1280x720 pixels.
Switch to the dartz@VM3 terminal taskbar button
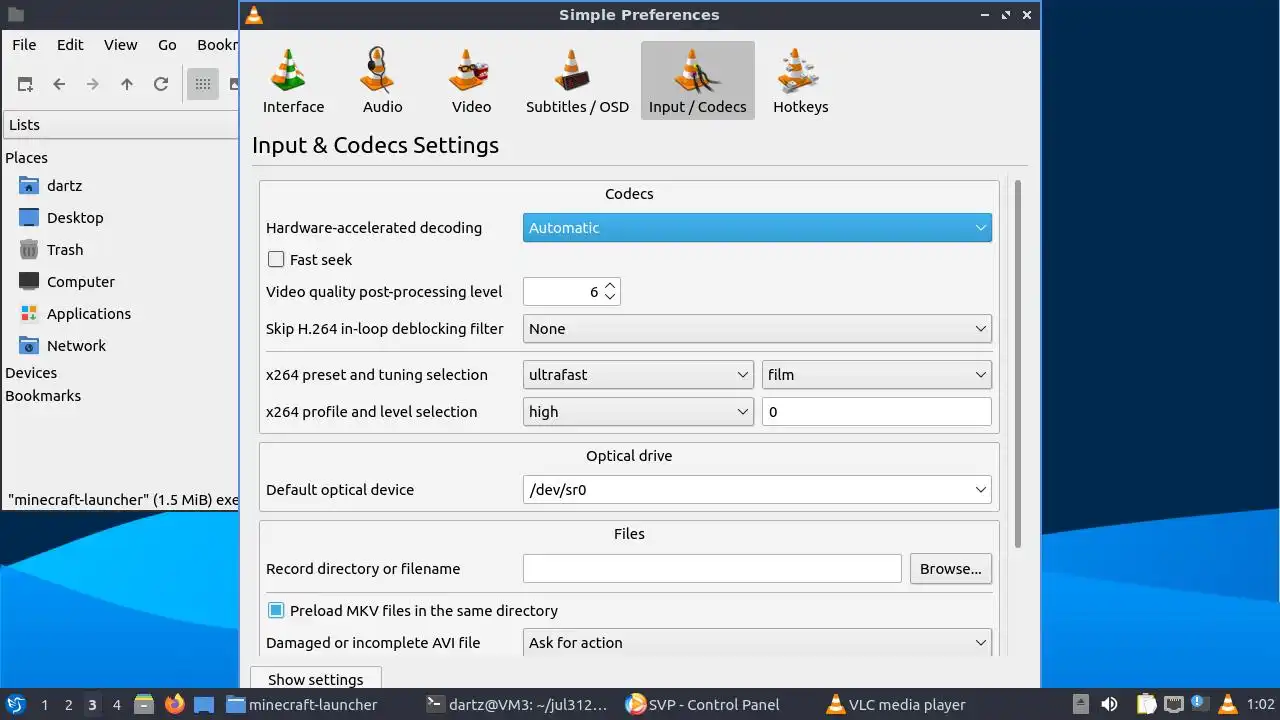click(517, 704)
